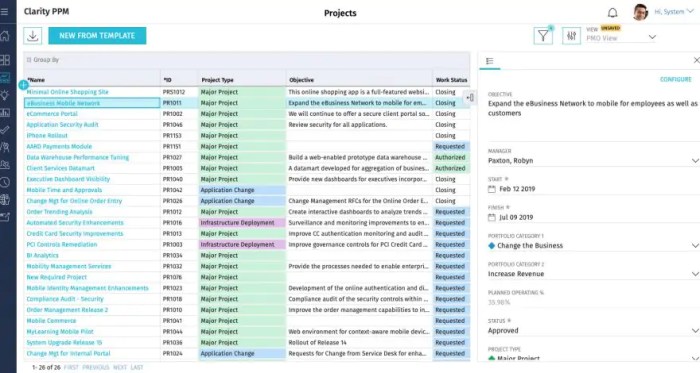The width and height of the screenshot is (700, 373).
Task: Click the export download icon
Action: 33,36
